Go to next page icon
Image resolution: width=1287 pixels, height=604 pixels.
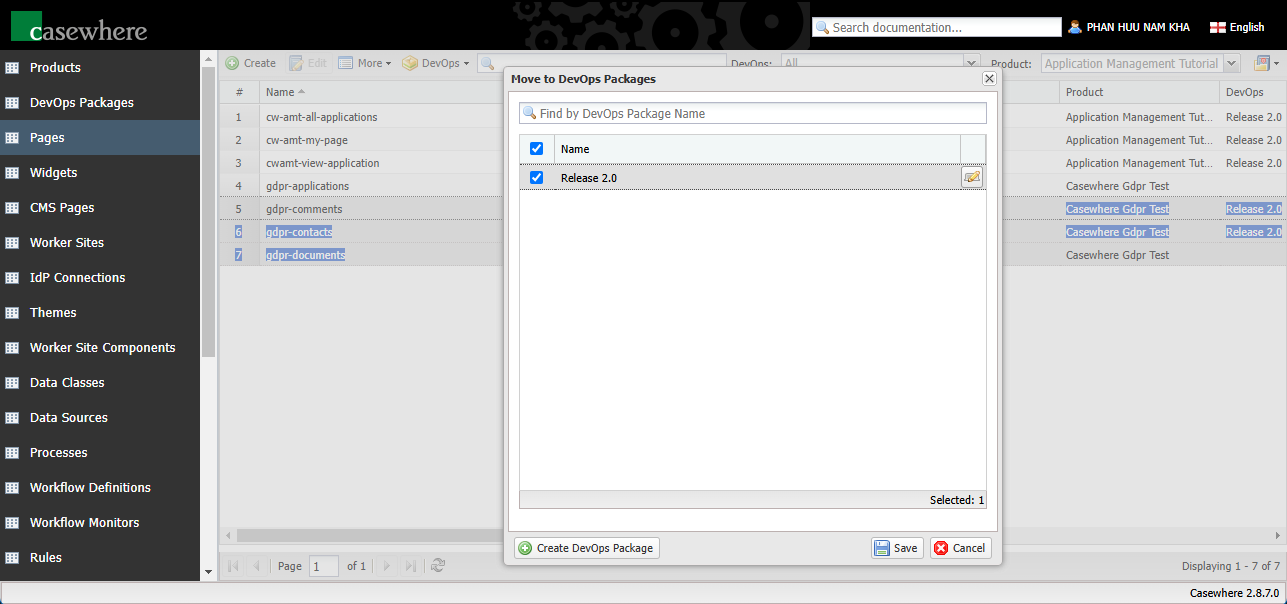tap(387, 566)
